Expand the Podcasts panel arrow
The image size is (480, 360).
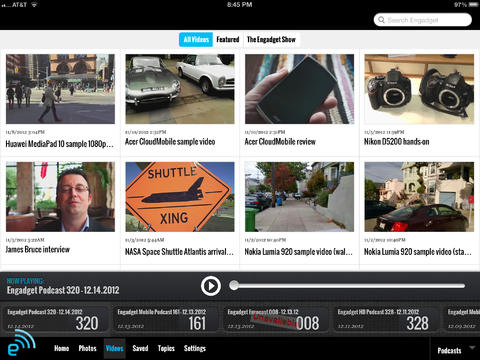(x=472, y=348)
